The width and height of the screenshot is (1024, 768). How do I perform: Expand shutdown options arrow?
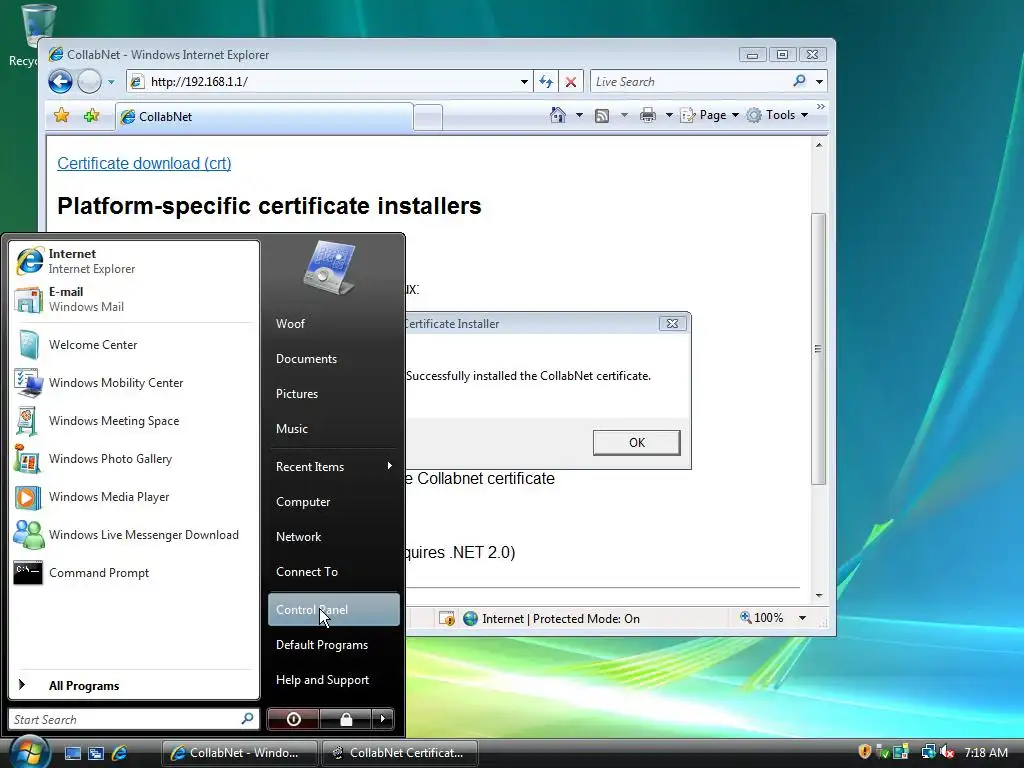pyautogui.click(x=383, y=719)
